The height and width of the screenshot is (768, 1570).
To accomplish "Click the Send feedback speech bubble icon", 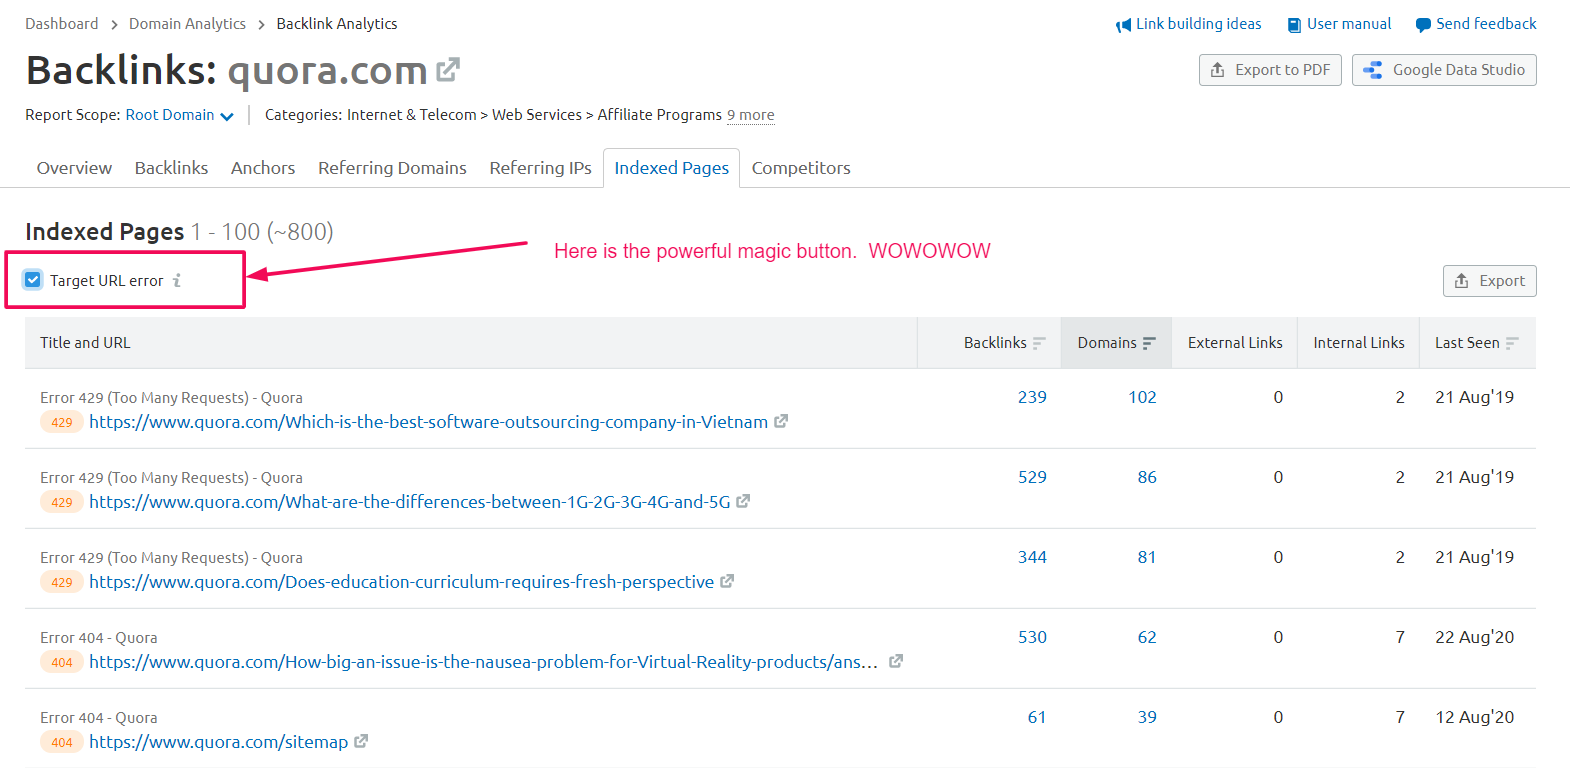I will point(1423,25).
